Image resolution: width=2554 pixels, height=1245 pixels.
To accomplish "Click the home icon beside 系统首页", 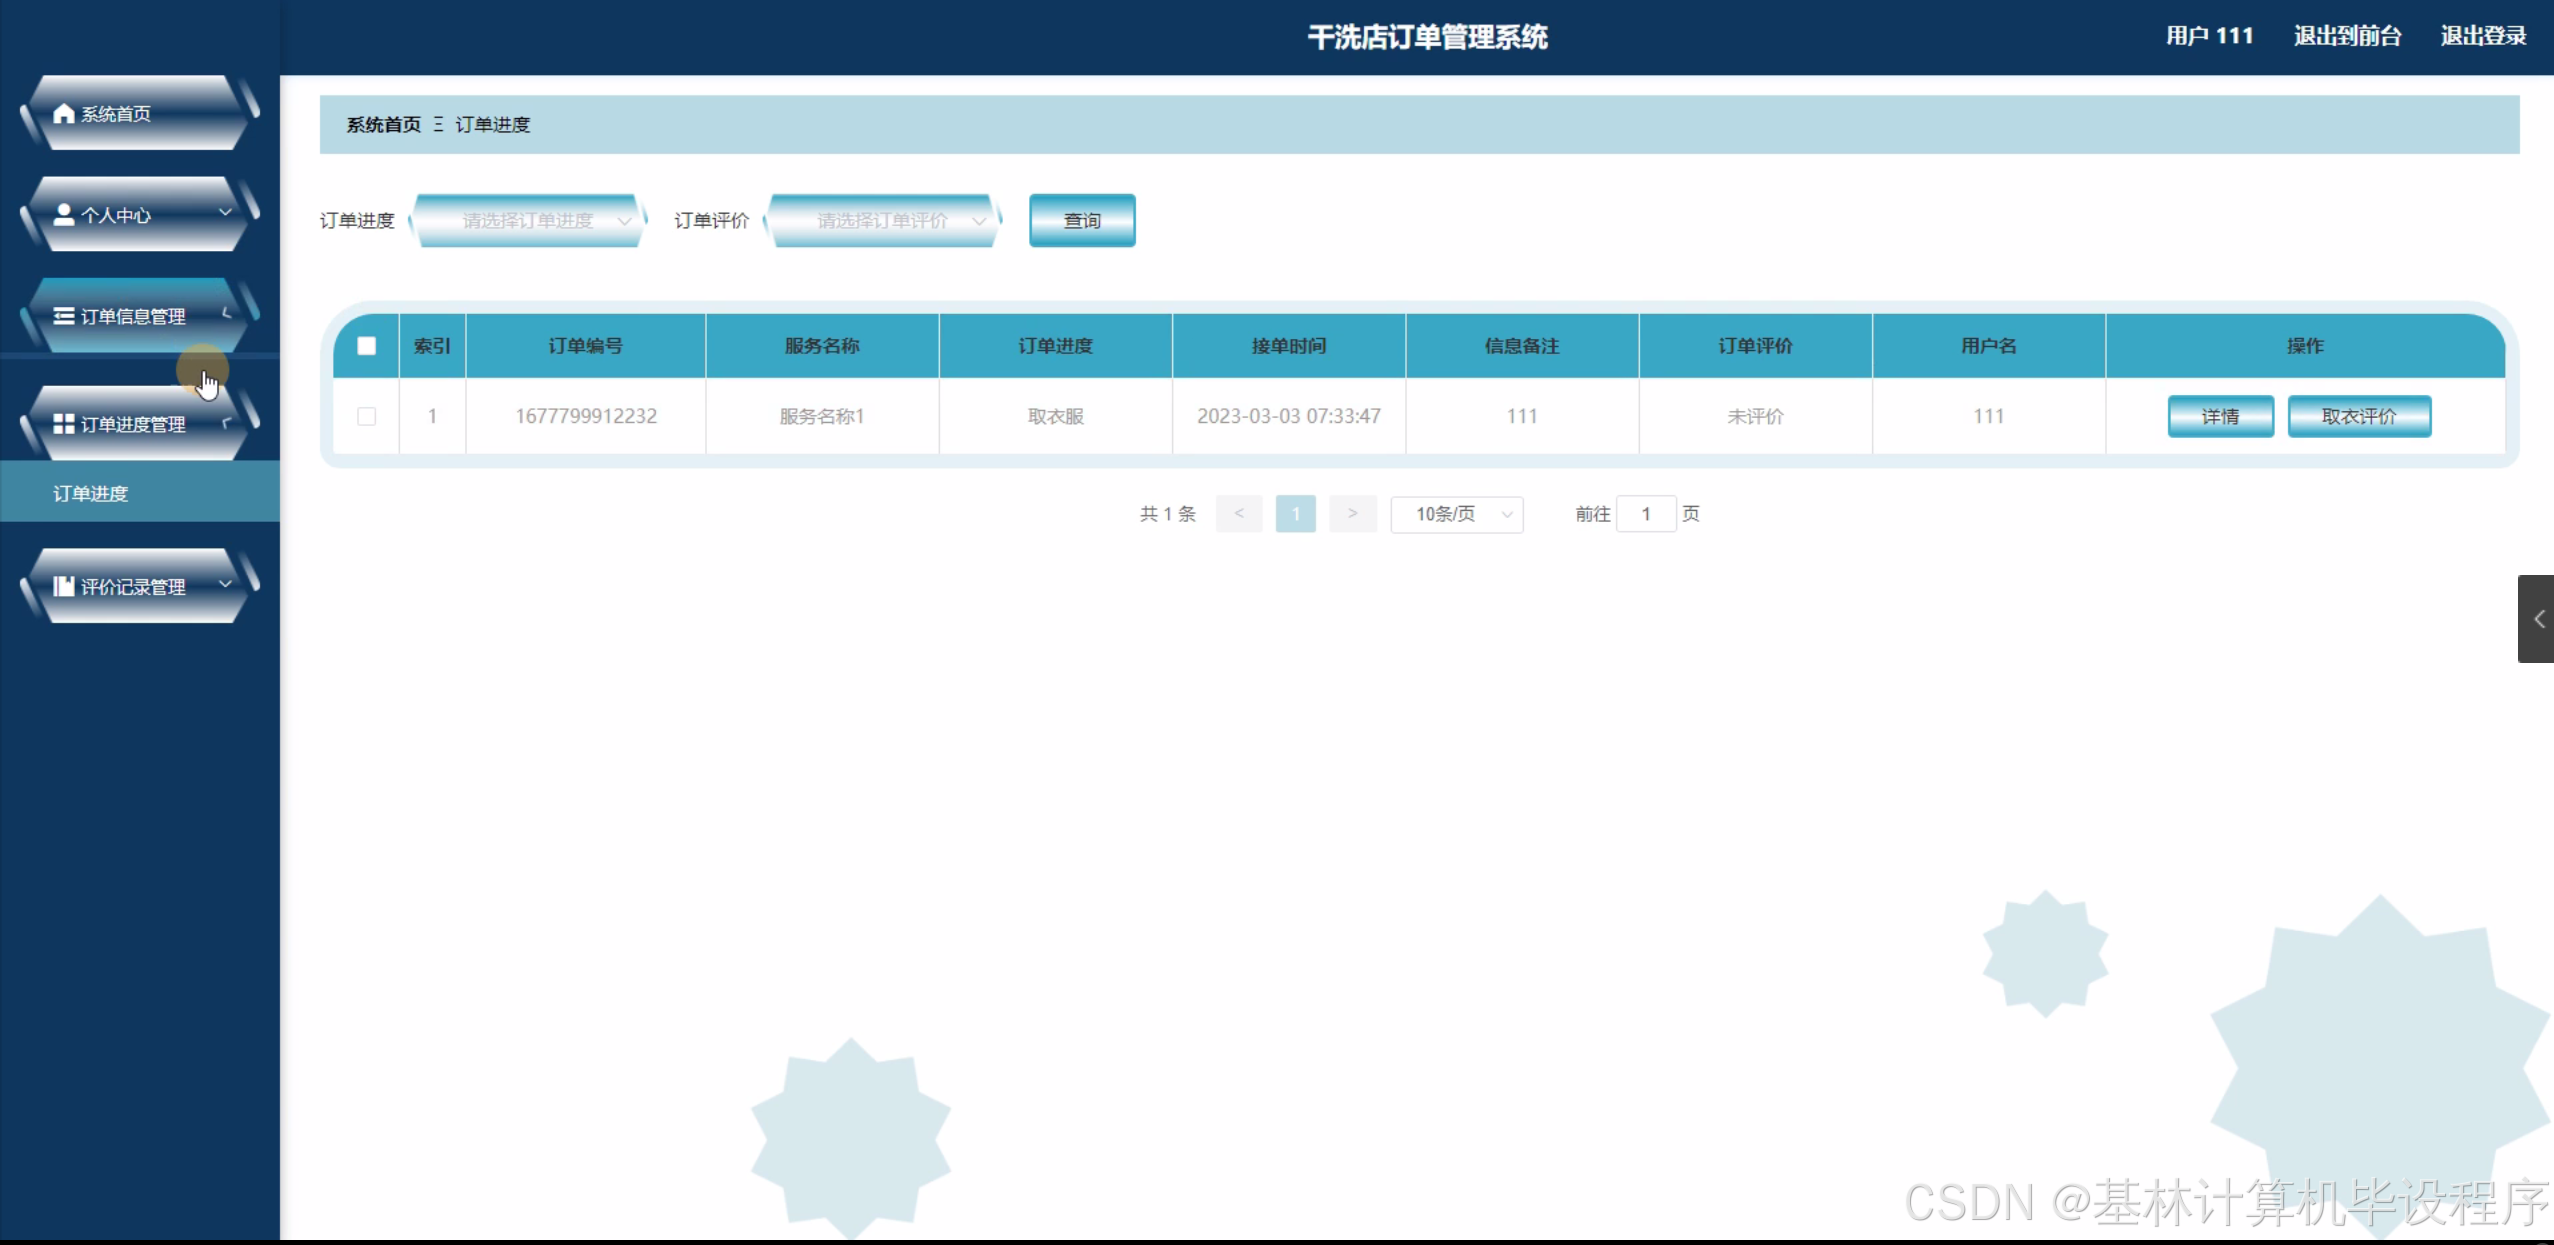I will 64,114.
